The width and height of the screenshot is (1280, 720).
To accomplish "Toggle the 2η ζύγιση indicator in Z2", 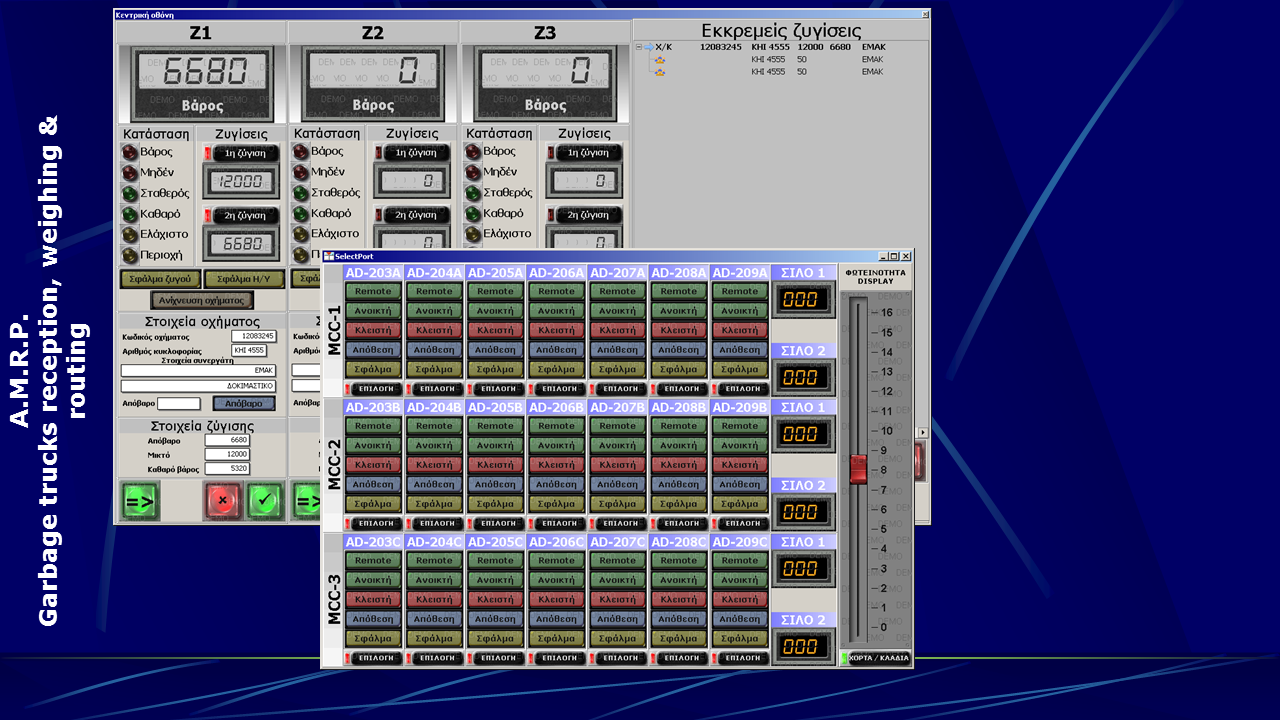I will 414,215.
